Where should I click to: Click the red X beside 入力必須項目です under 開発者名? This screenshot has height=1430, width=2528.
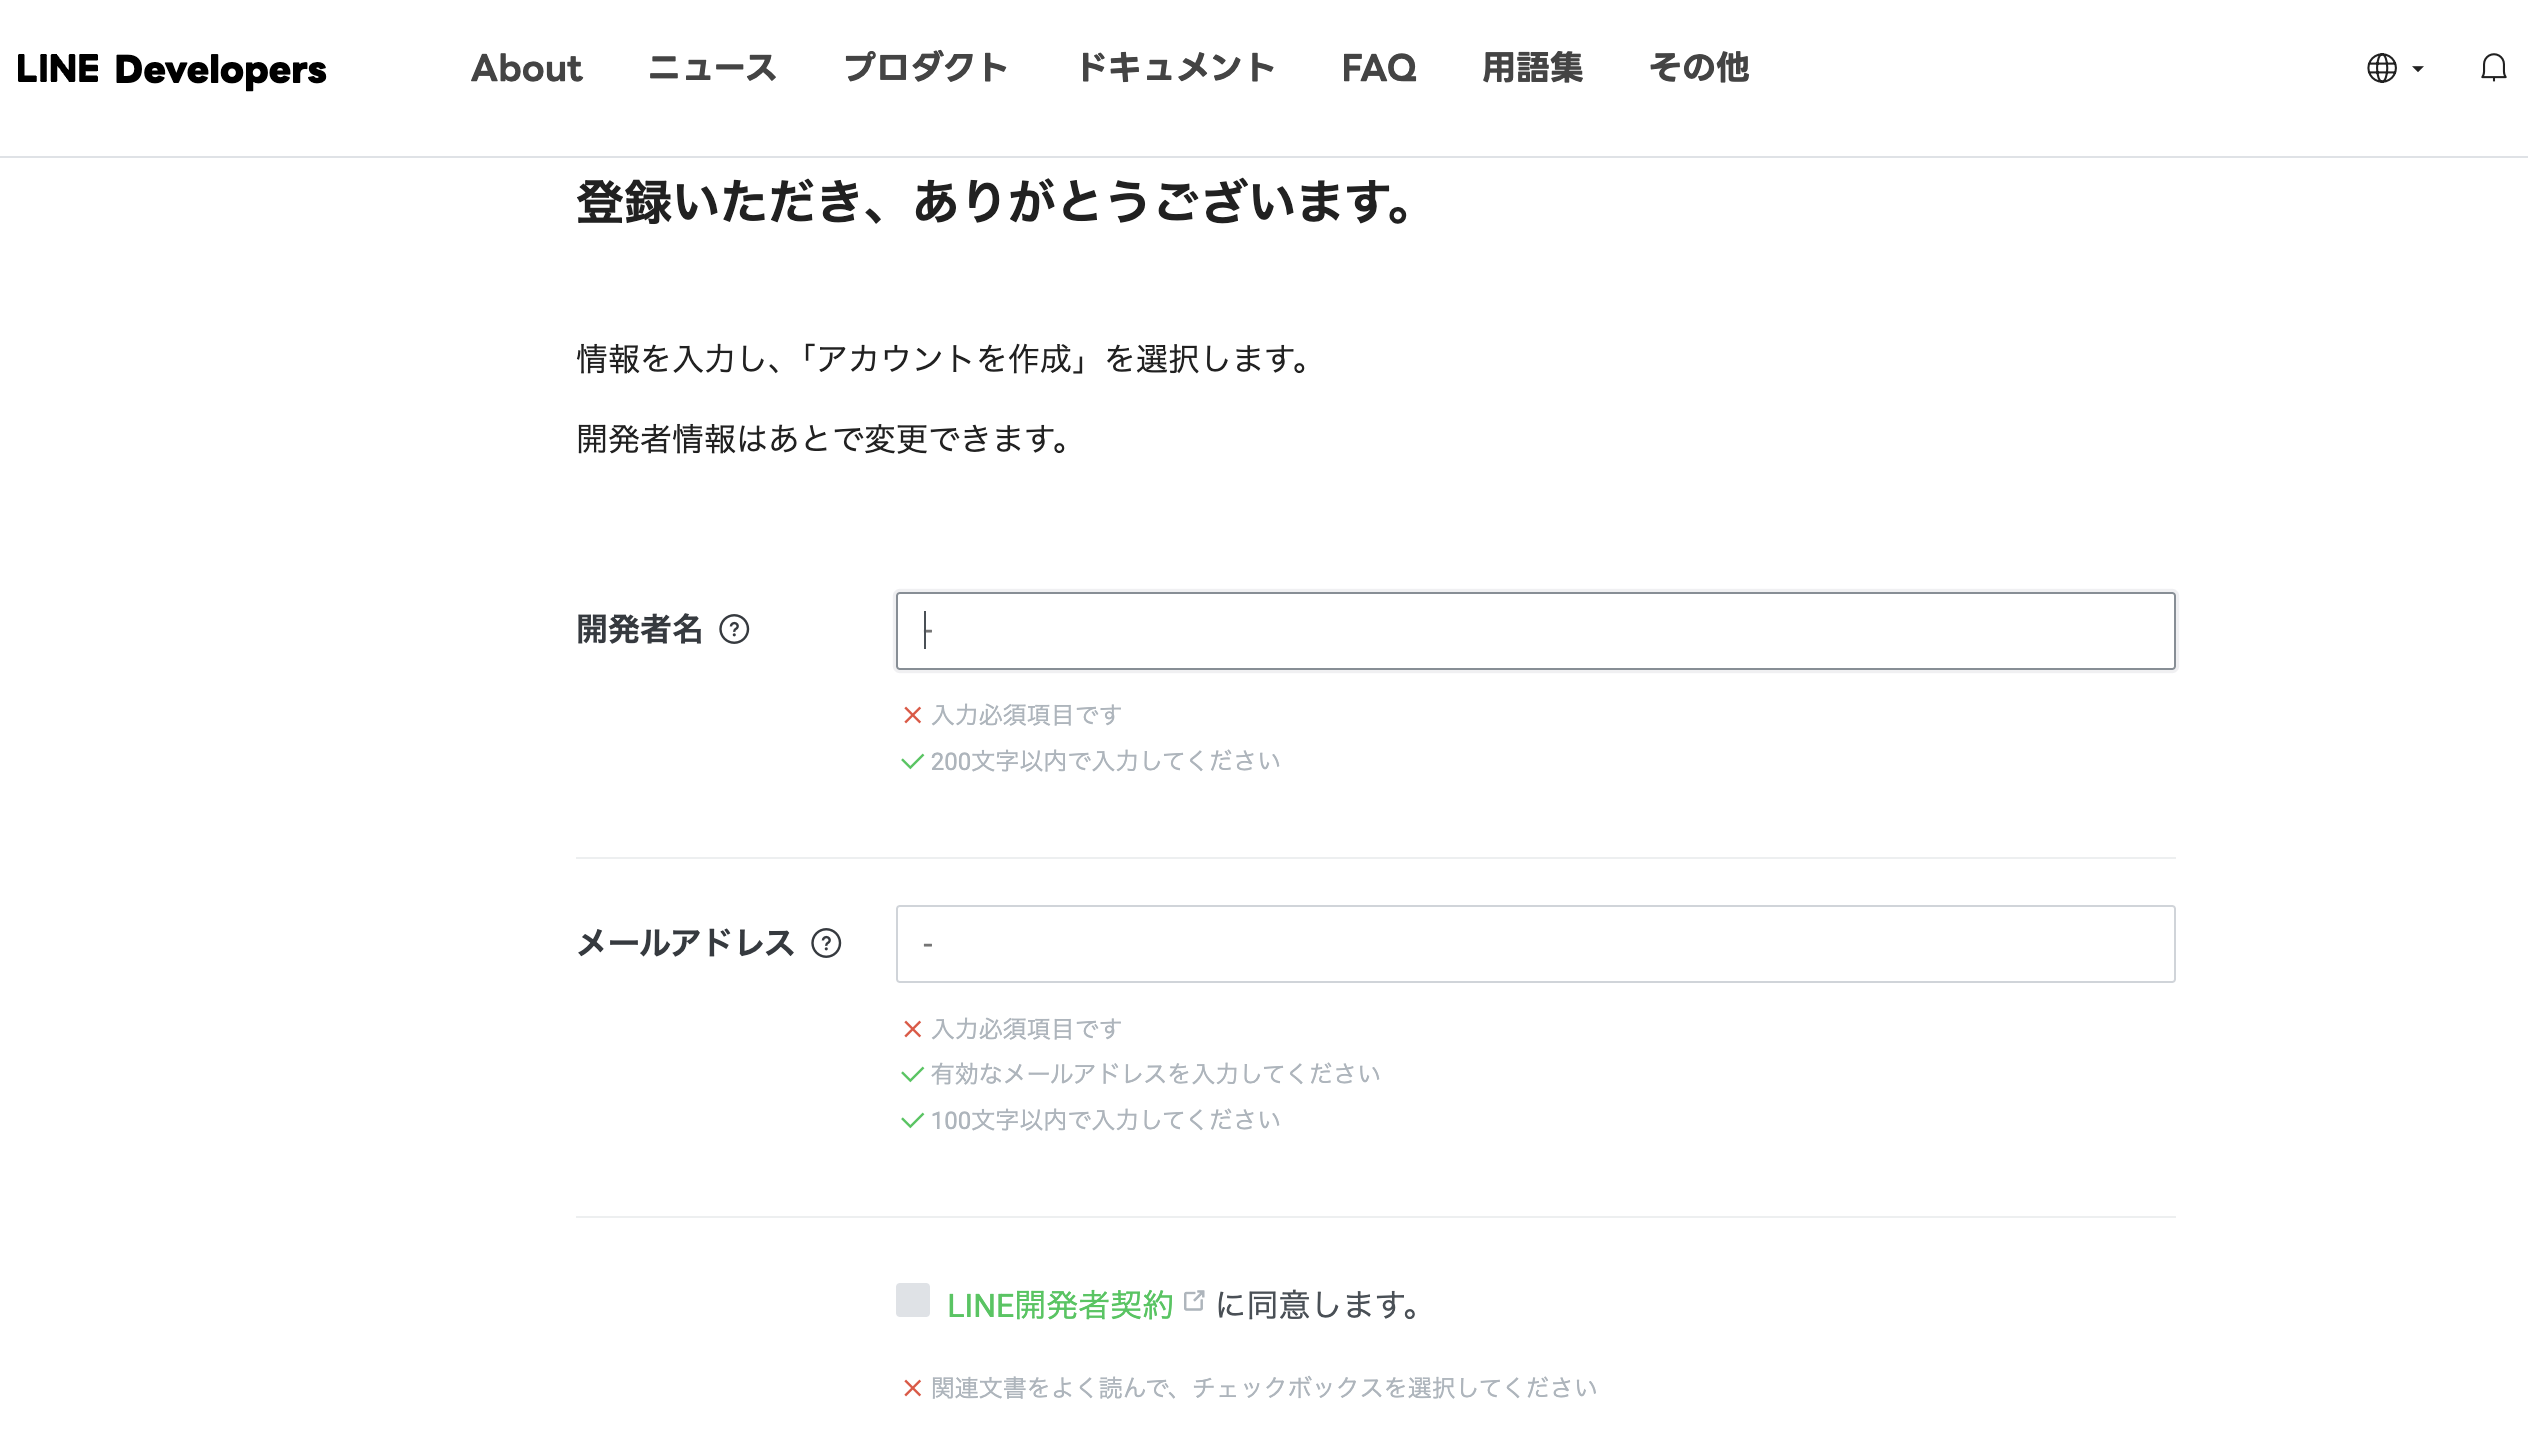[911, 715]
